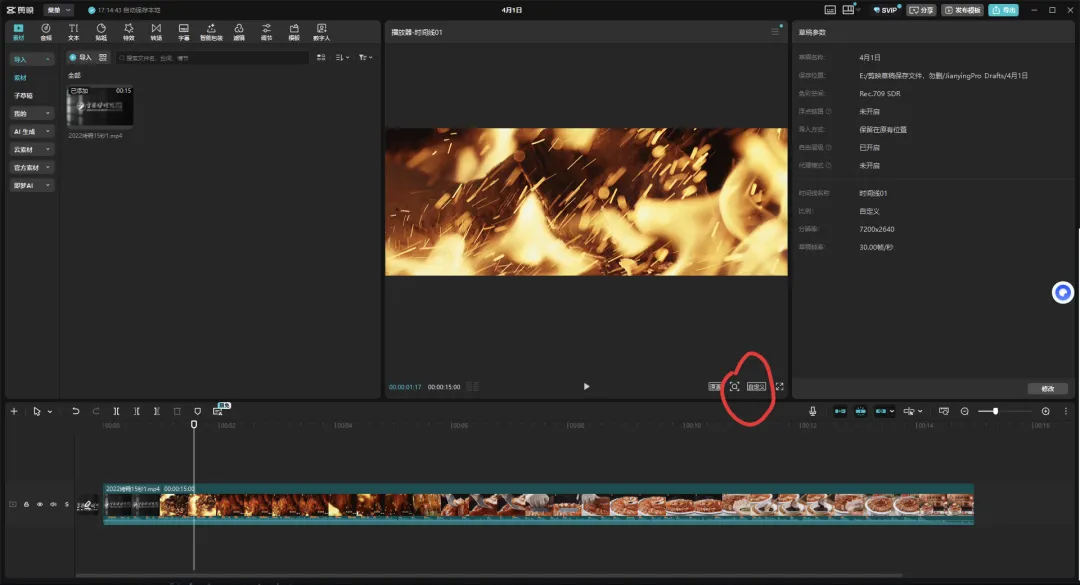
Task: Click the 导出 export button
Action: point(1004,10)
